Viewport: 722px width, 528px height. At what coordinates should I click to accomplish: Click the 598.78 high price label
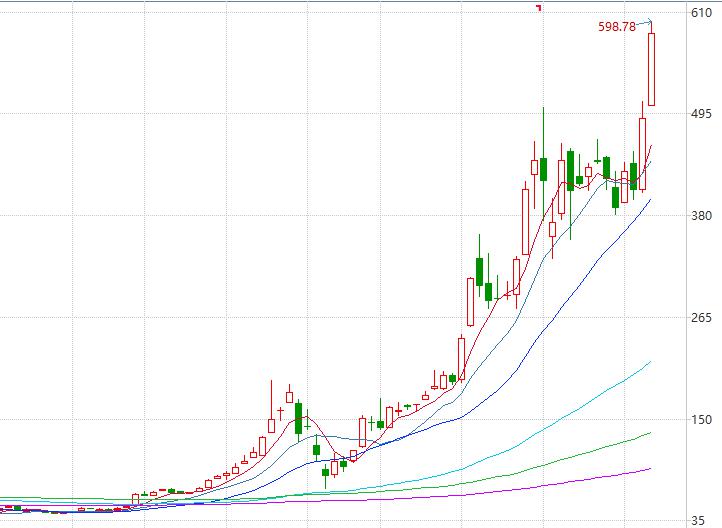point(617,27)
